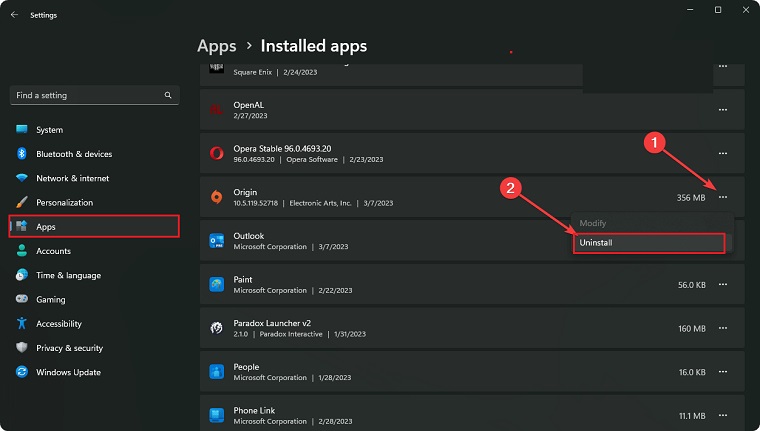Click the Opera Stable app icon

(216, 153)
